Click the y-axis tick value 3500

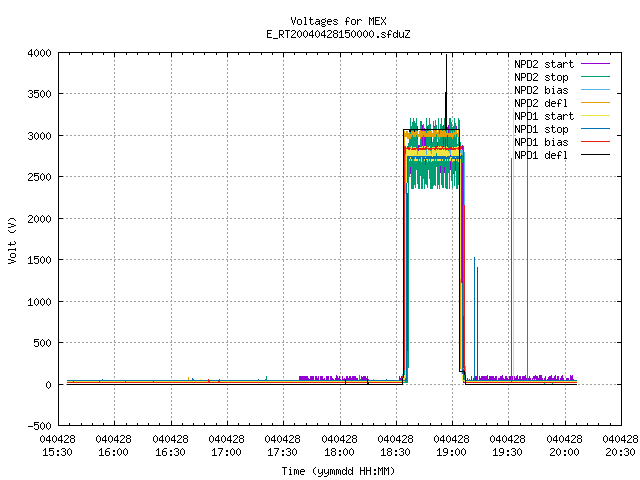[40, 95]
